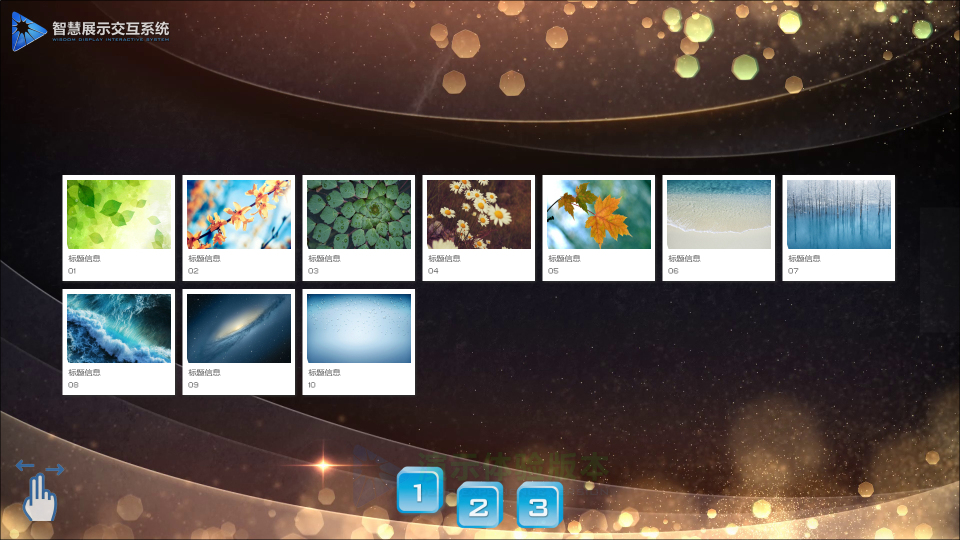Jump to page 3 cube button

point(539,506)
